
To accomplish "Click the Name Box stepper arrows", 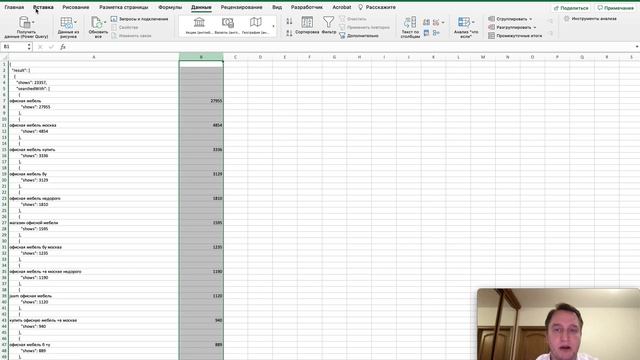I will 29,47.
